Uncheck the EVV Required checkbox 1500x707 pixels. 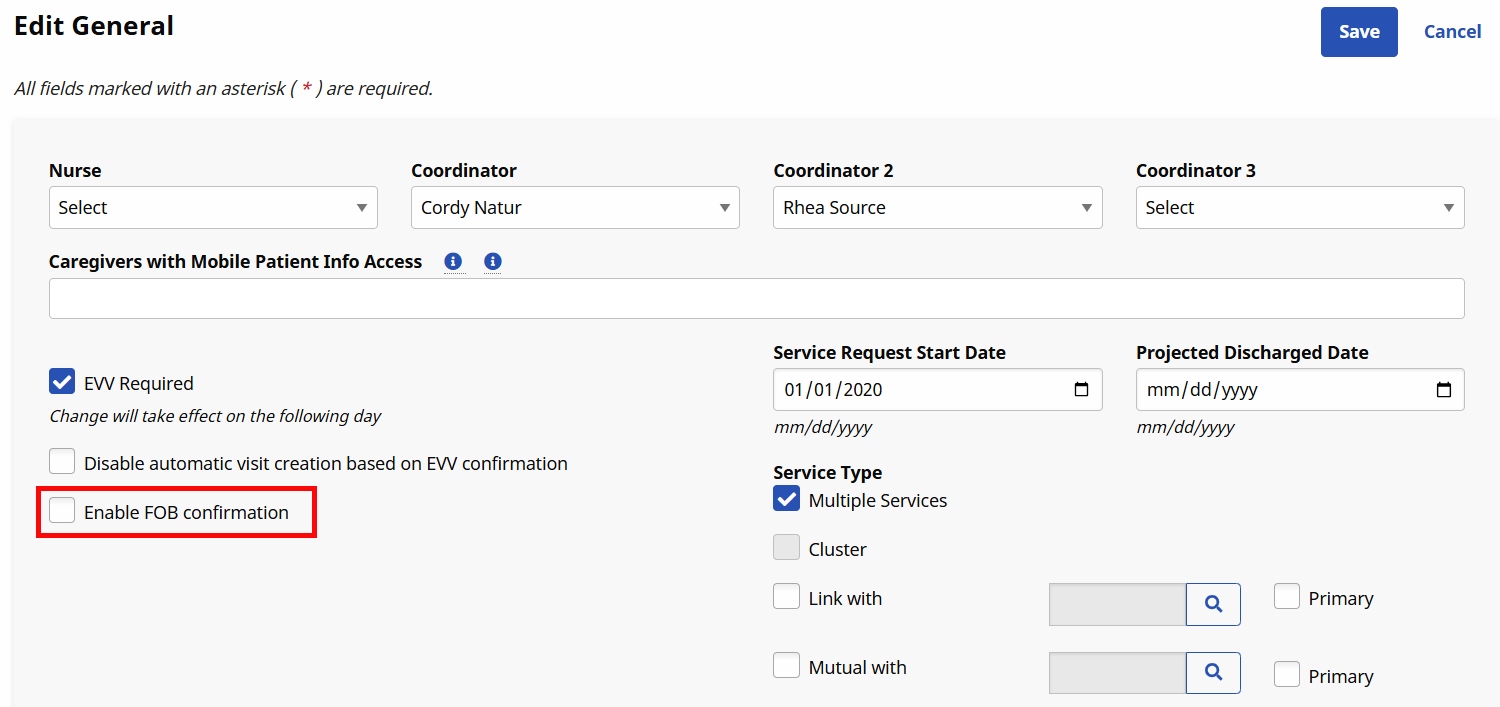(x=62, y=381)
